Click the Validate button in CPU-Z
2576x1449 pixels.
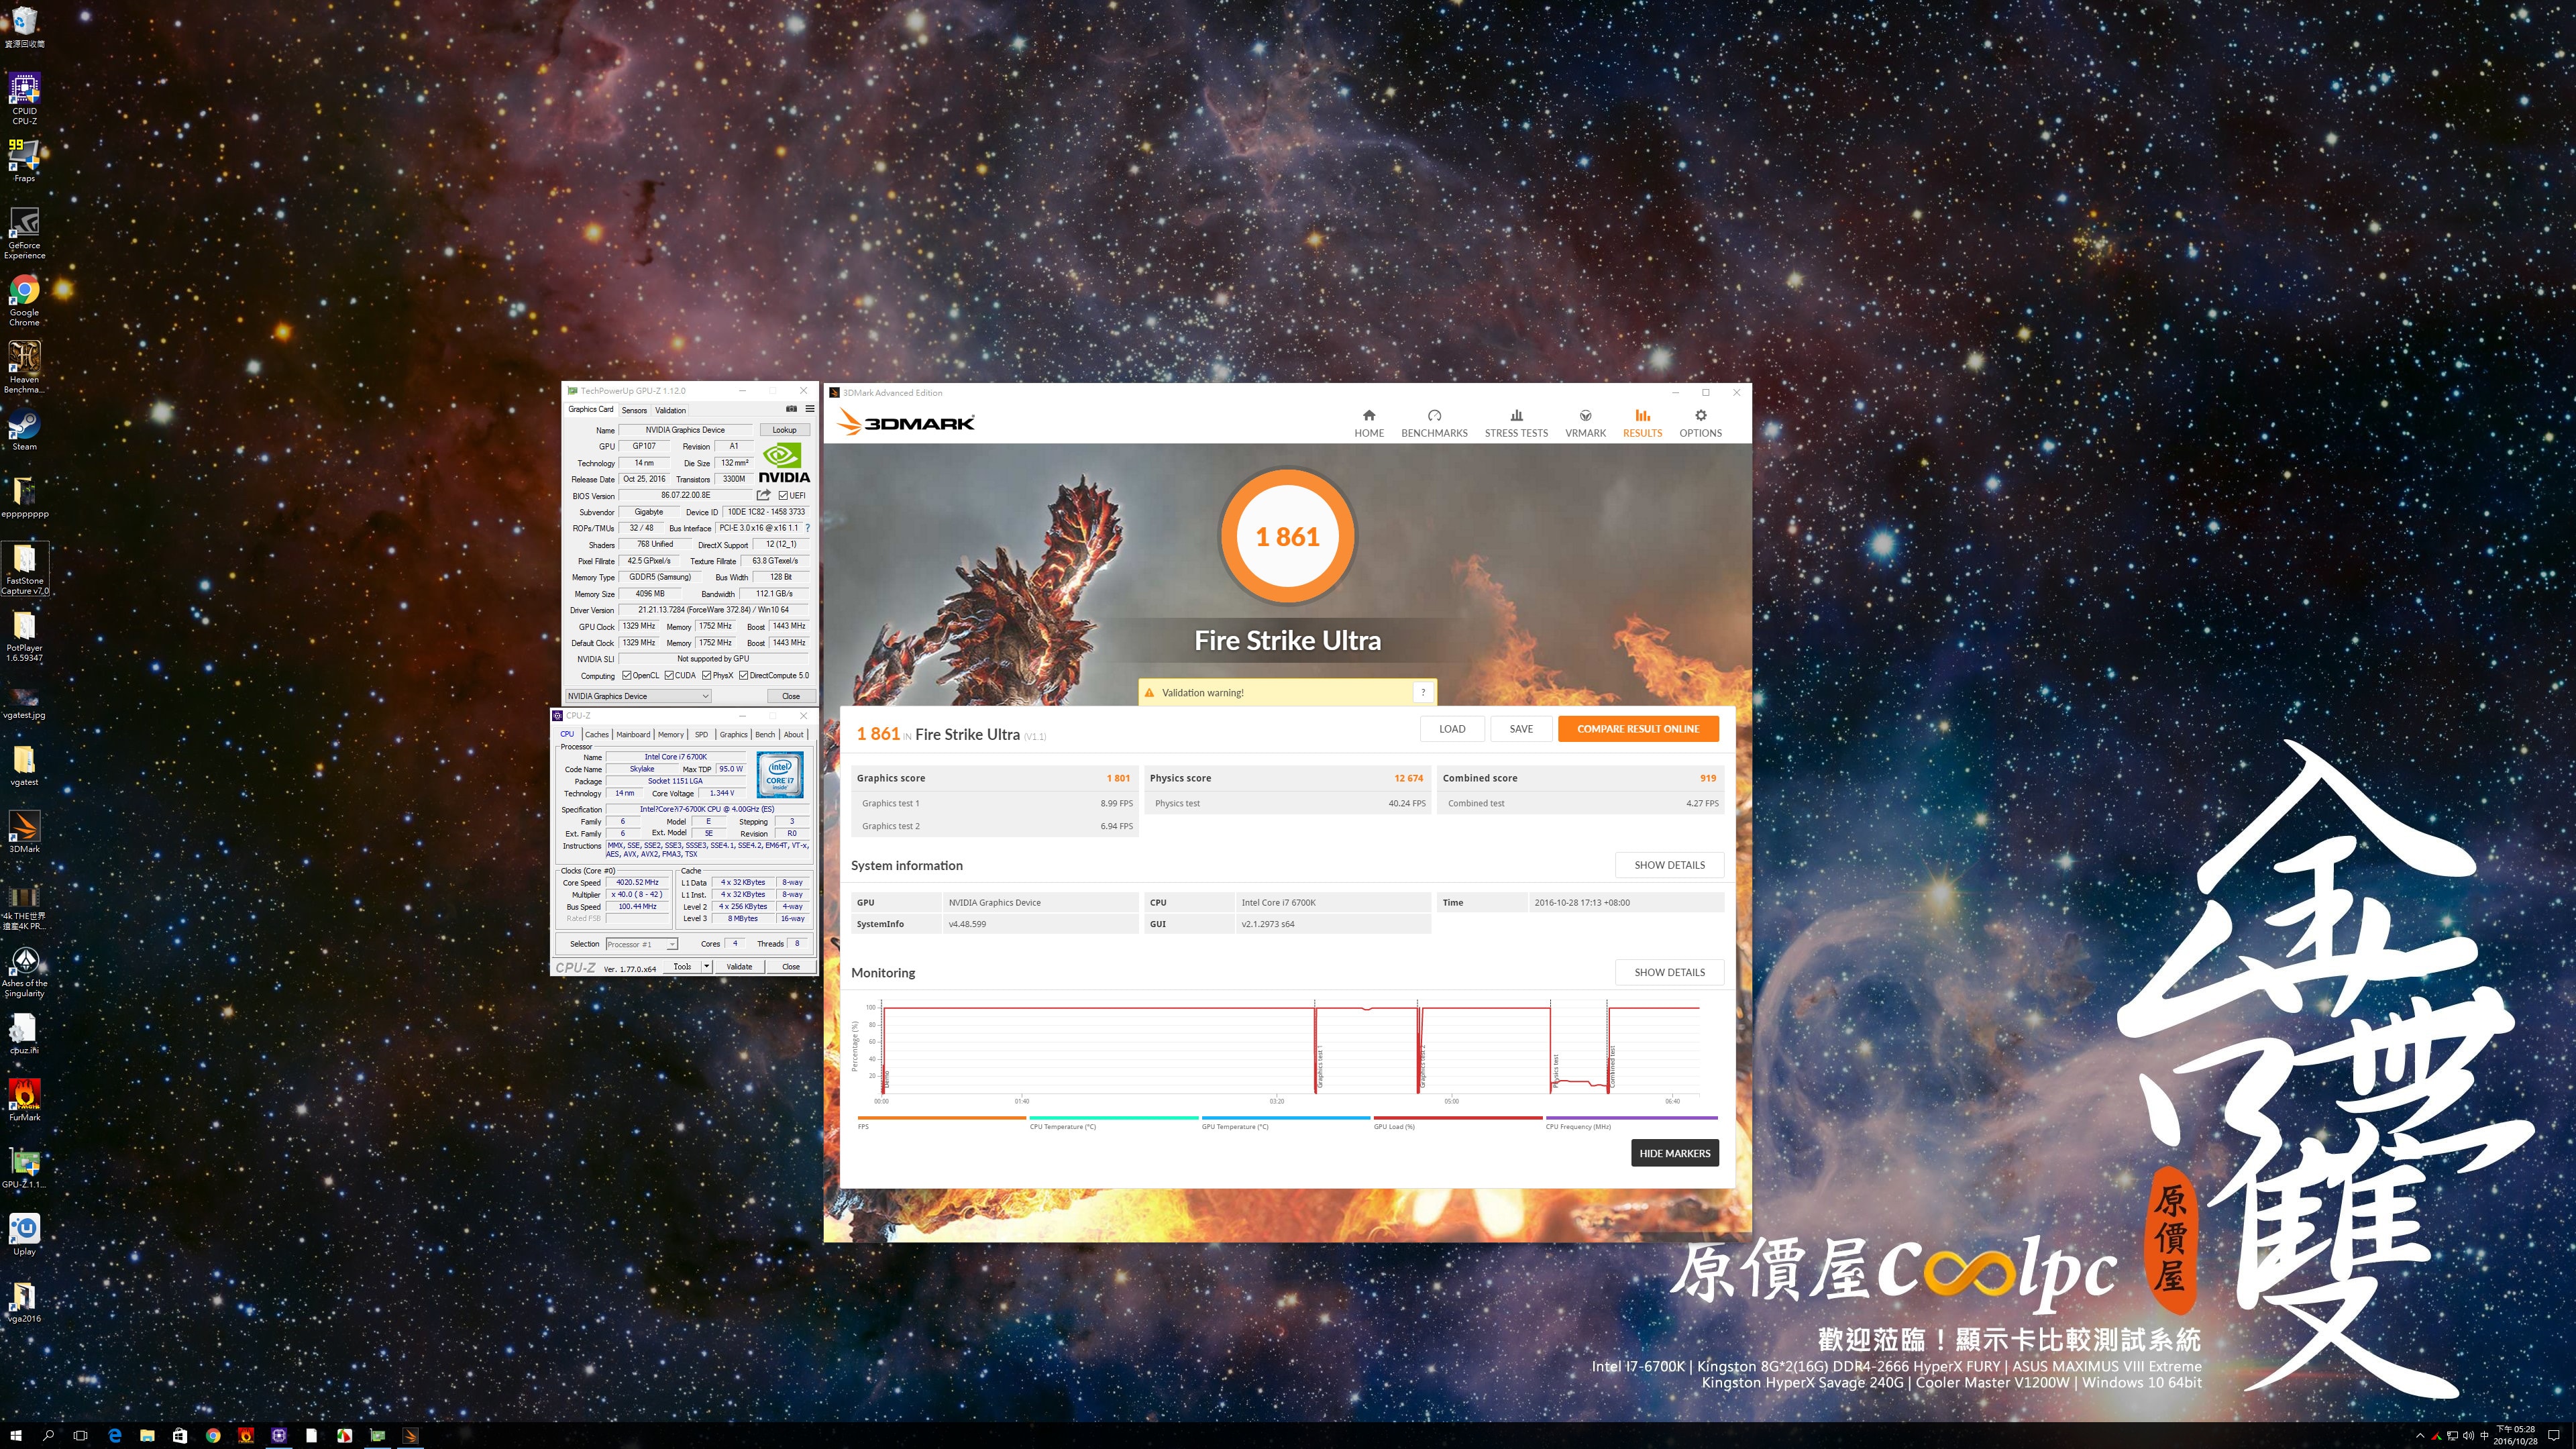(739, 966)
